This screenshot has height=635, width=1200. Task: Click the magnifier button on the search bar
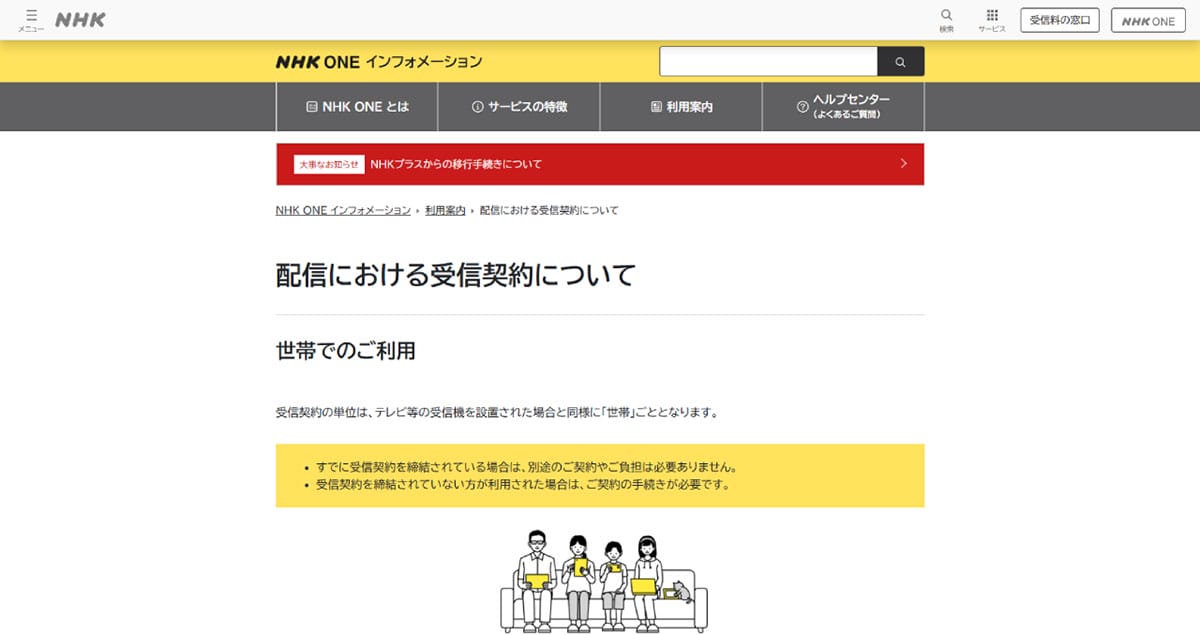pyautogui.click(x=900, y=61)
